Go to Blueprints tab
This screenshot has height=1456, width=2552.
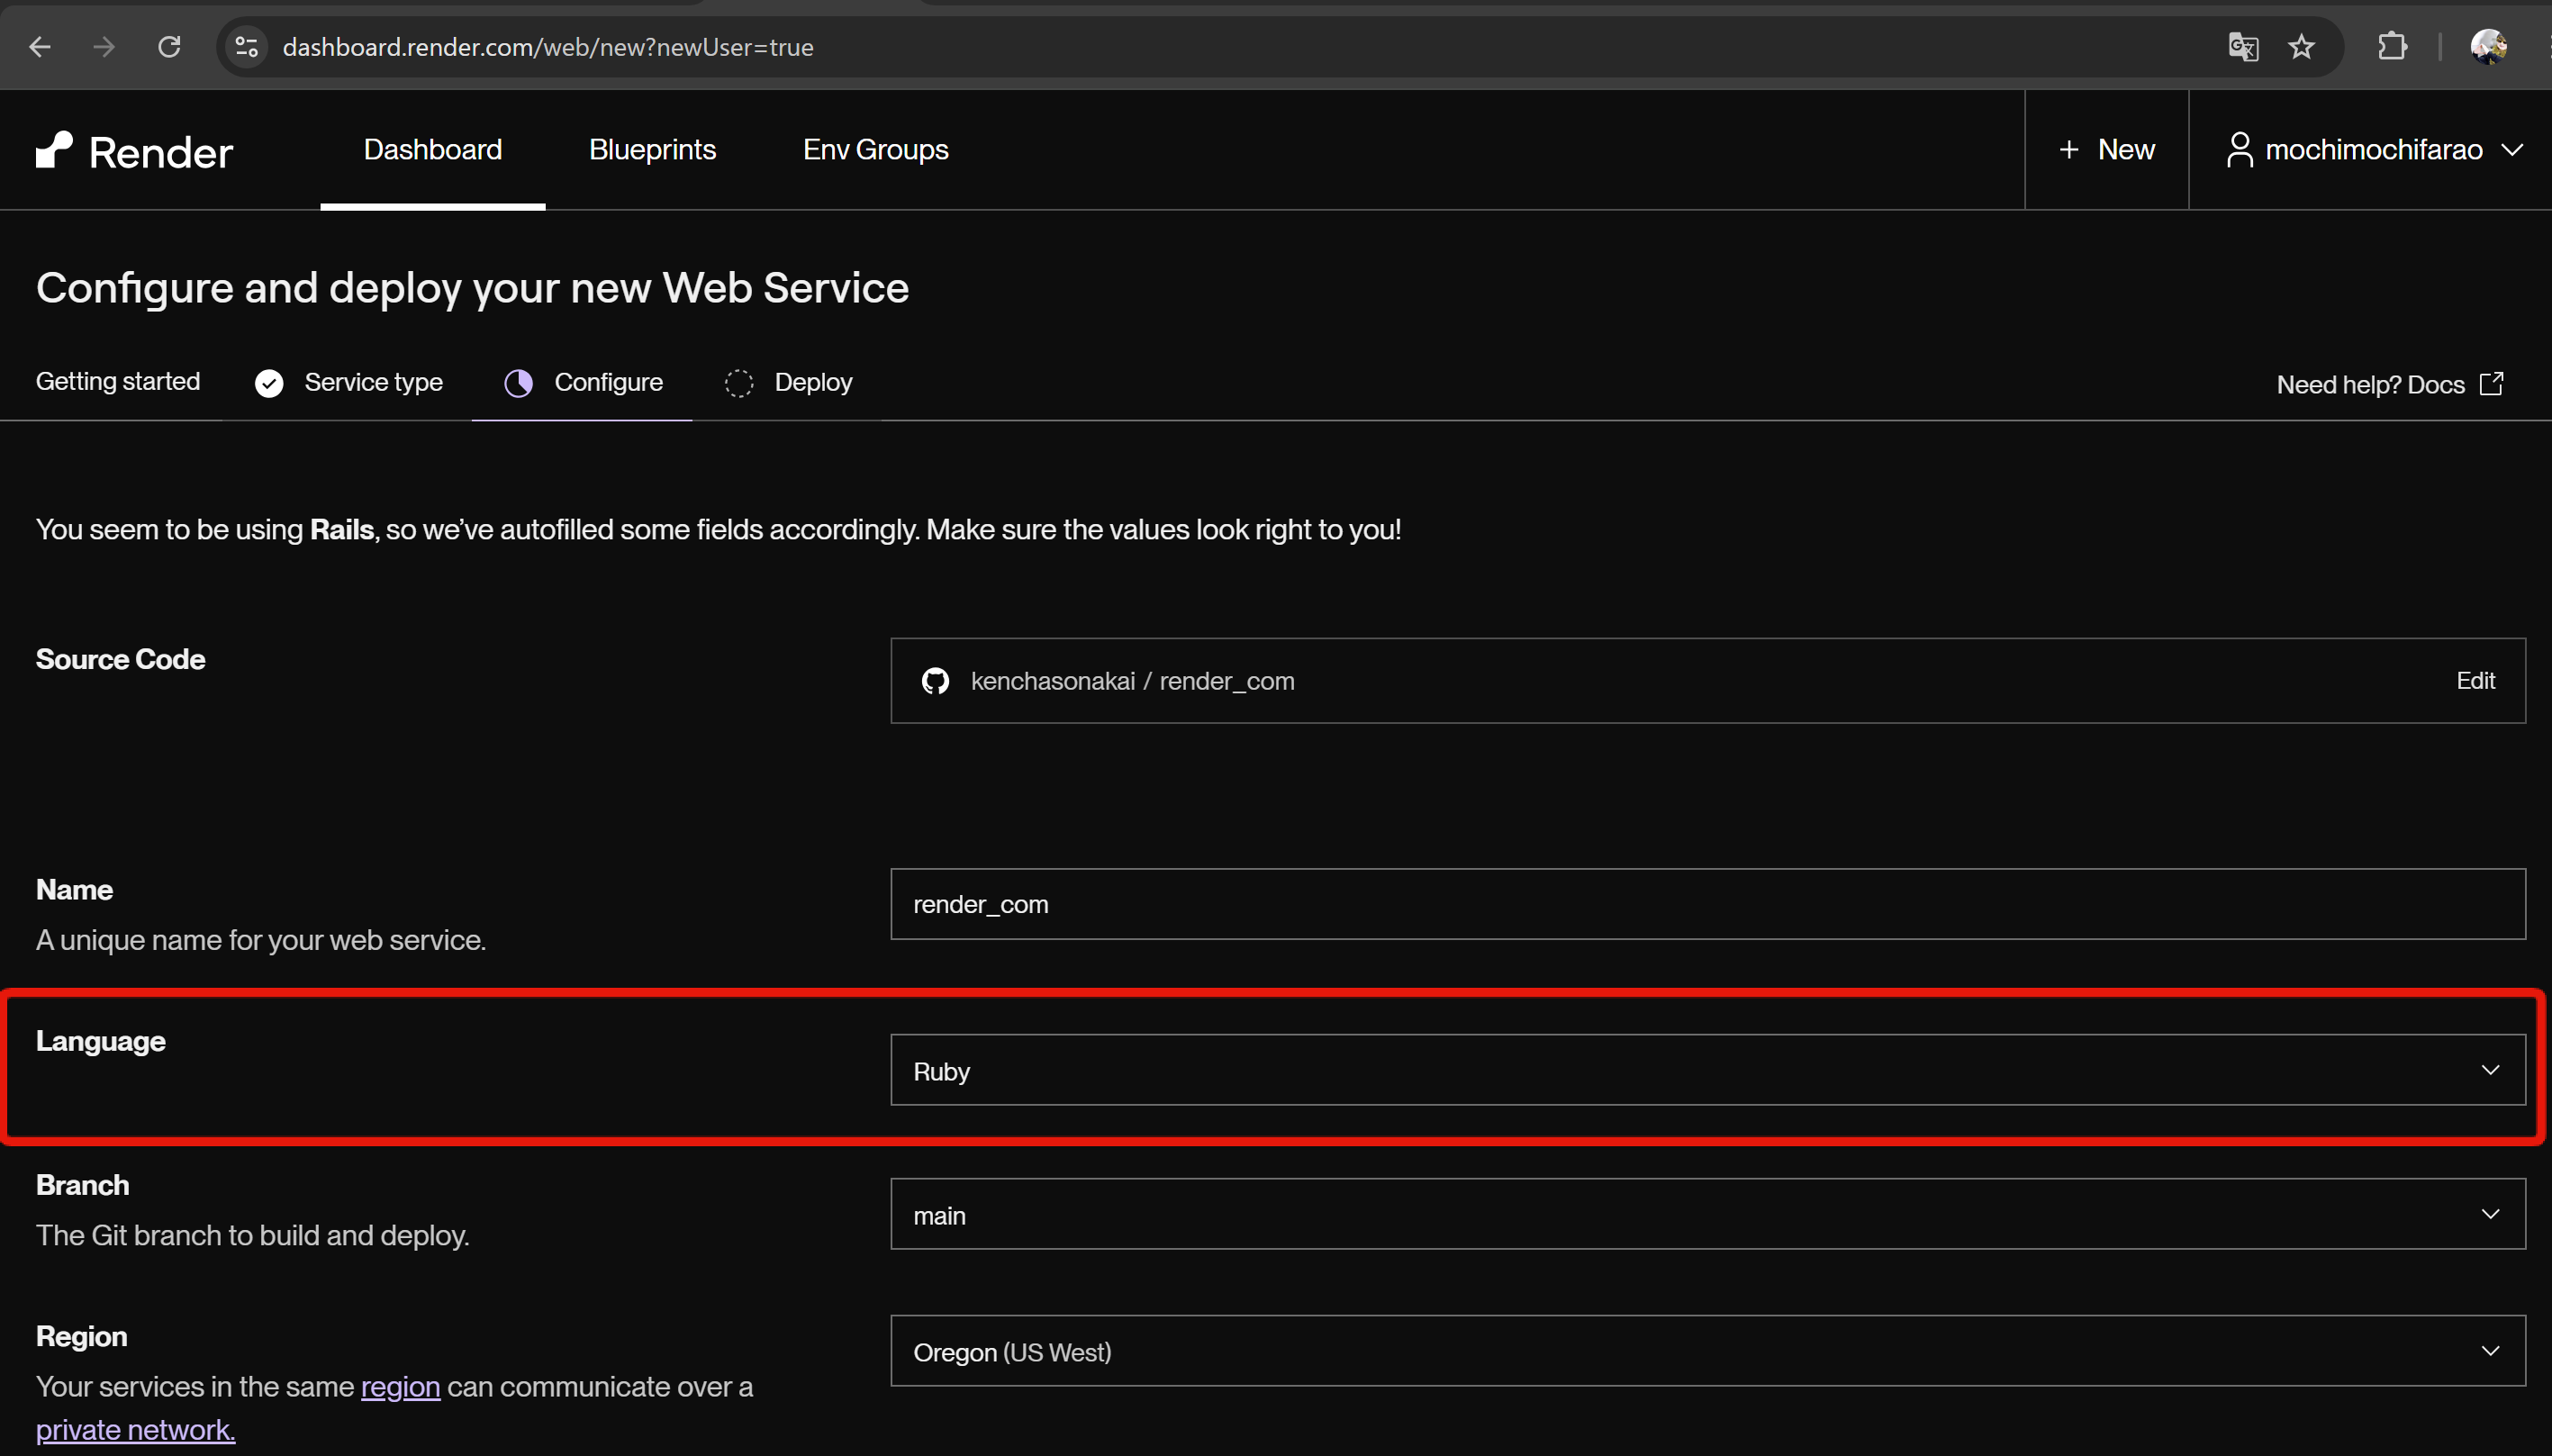point(652,150)
